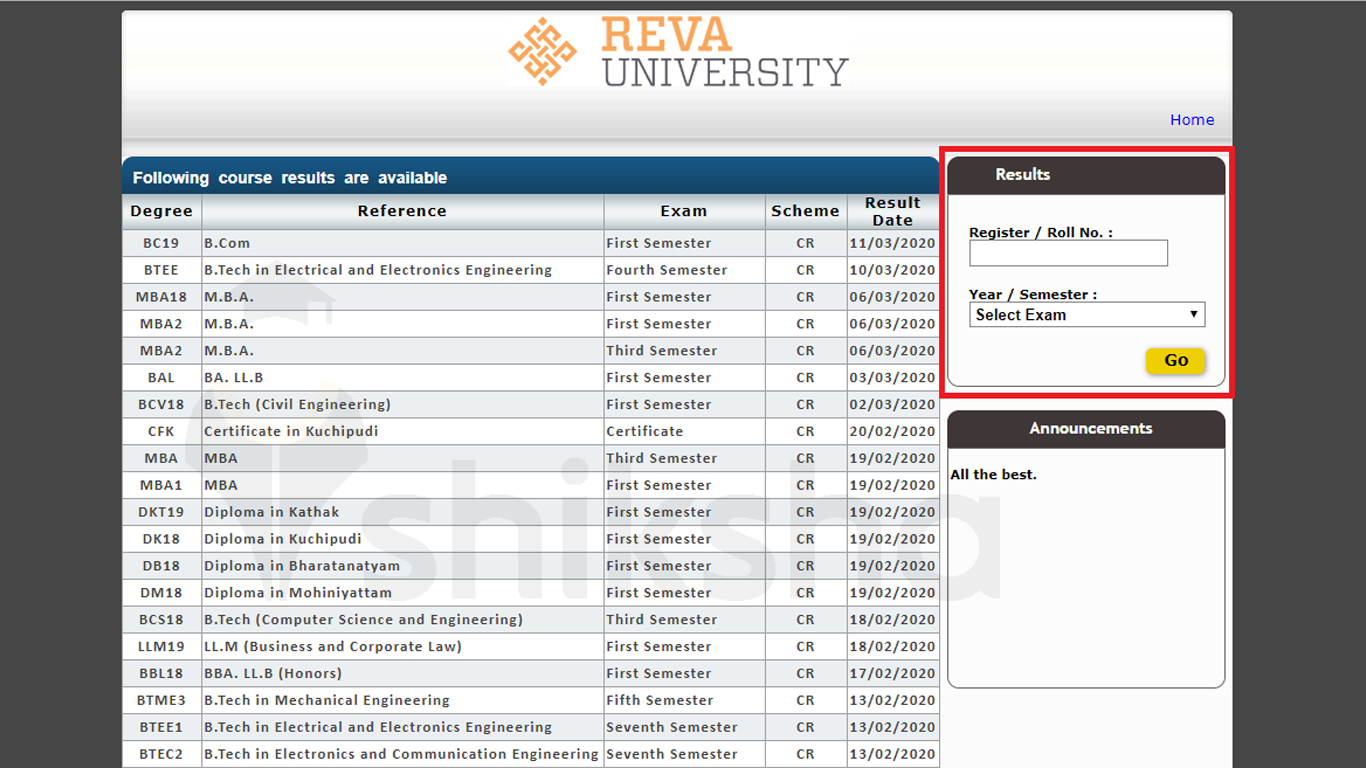Open the B.Tech Computer Science Third Semester result

click(400, 619)
